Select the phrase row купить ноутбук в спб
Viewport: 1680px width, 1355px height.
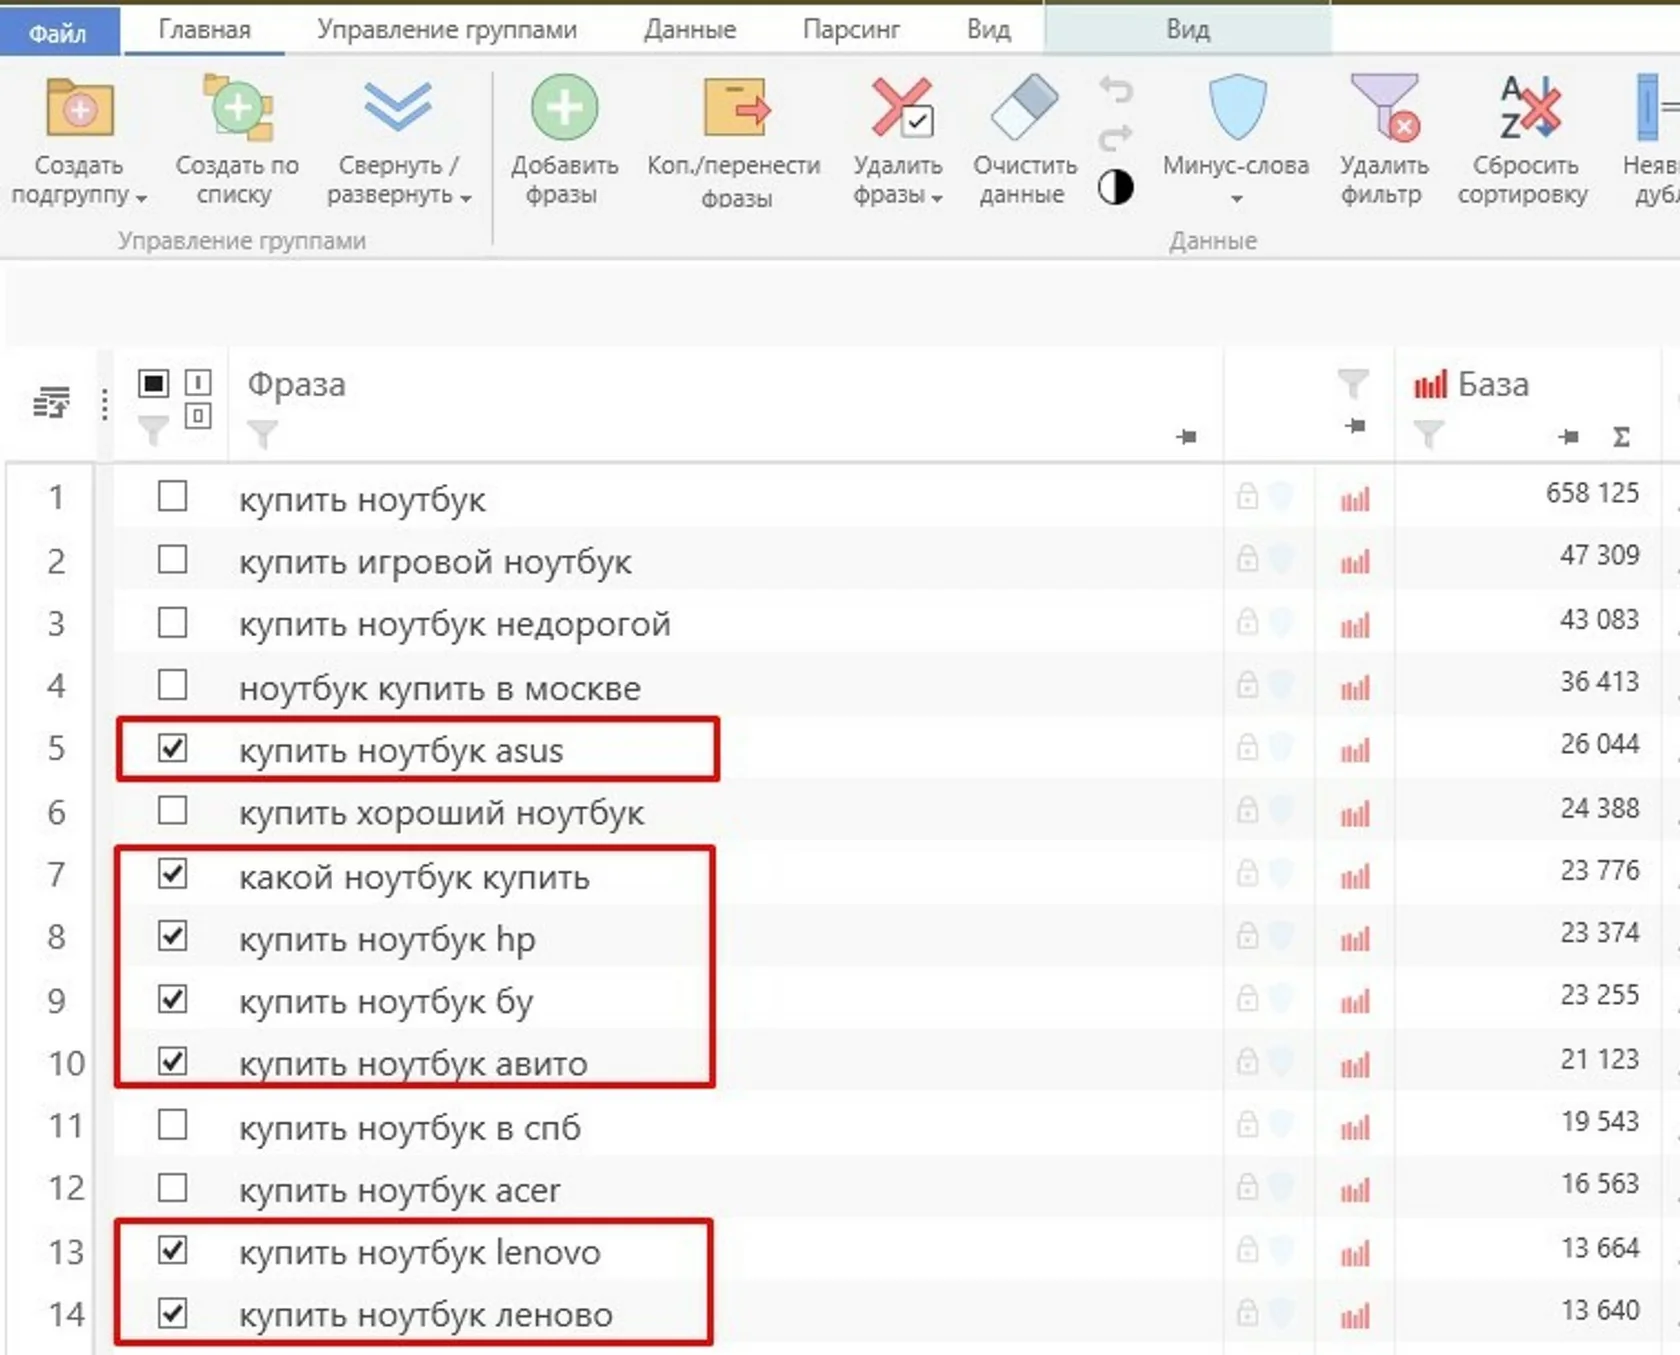click(669, 1125)
